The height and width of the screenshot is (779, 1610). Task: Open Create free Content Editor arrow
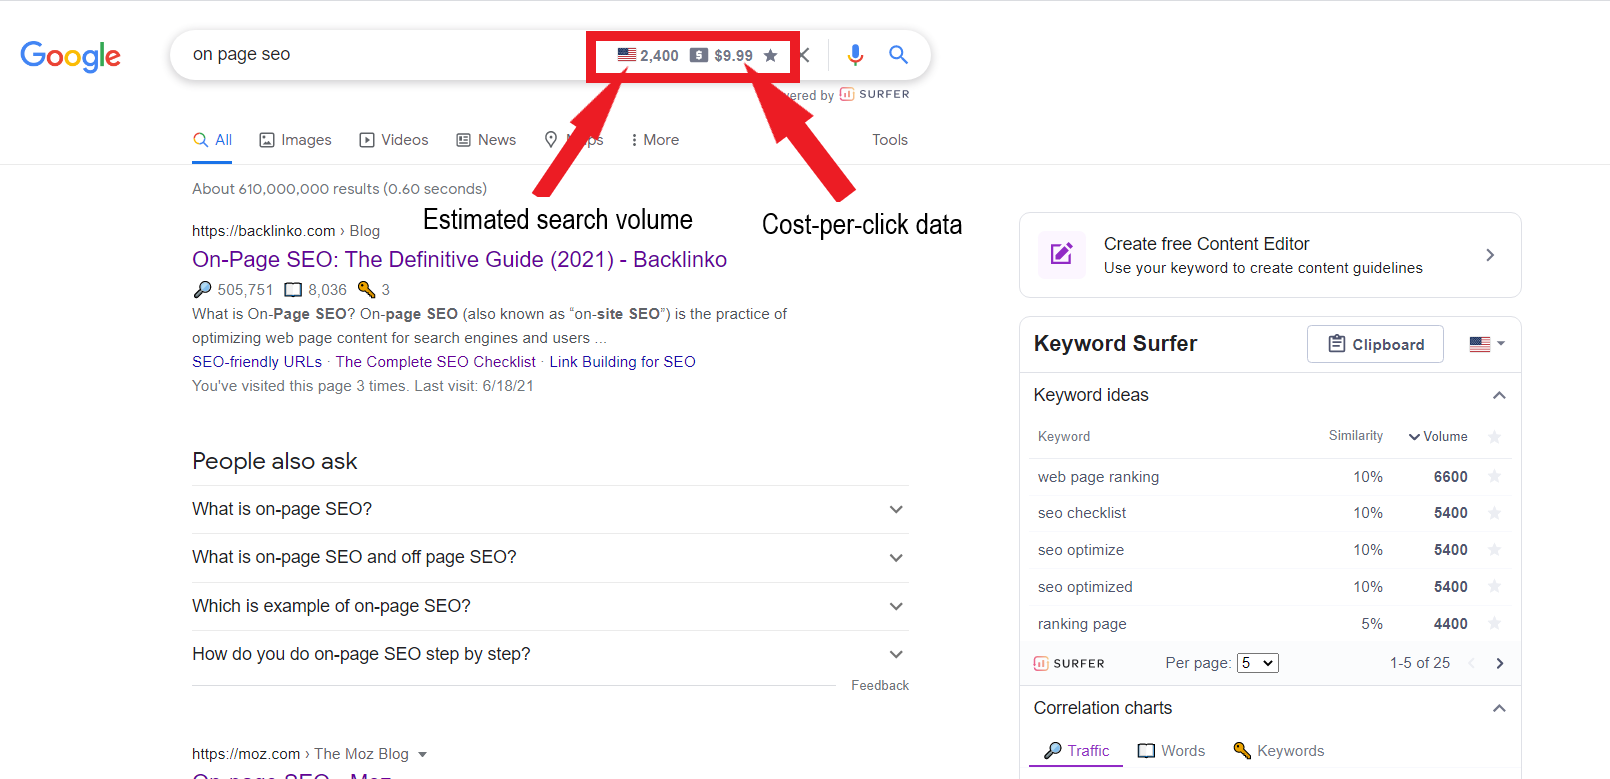tap(1490, 255)
